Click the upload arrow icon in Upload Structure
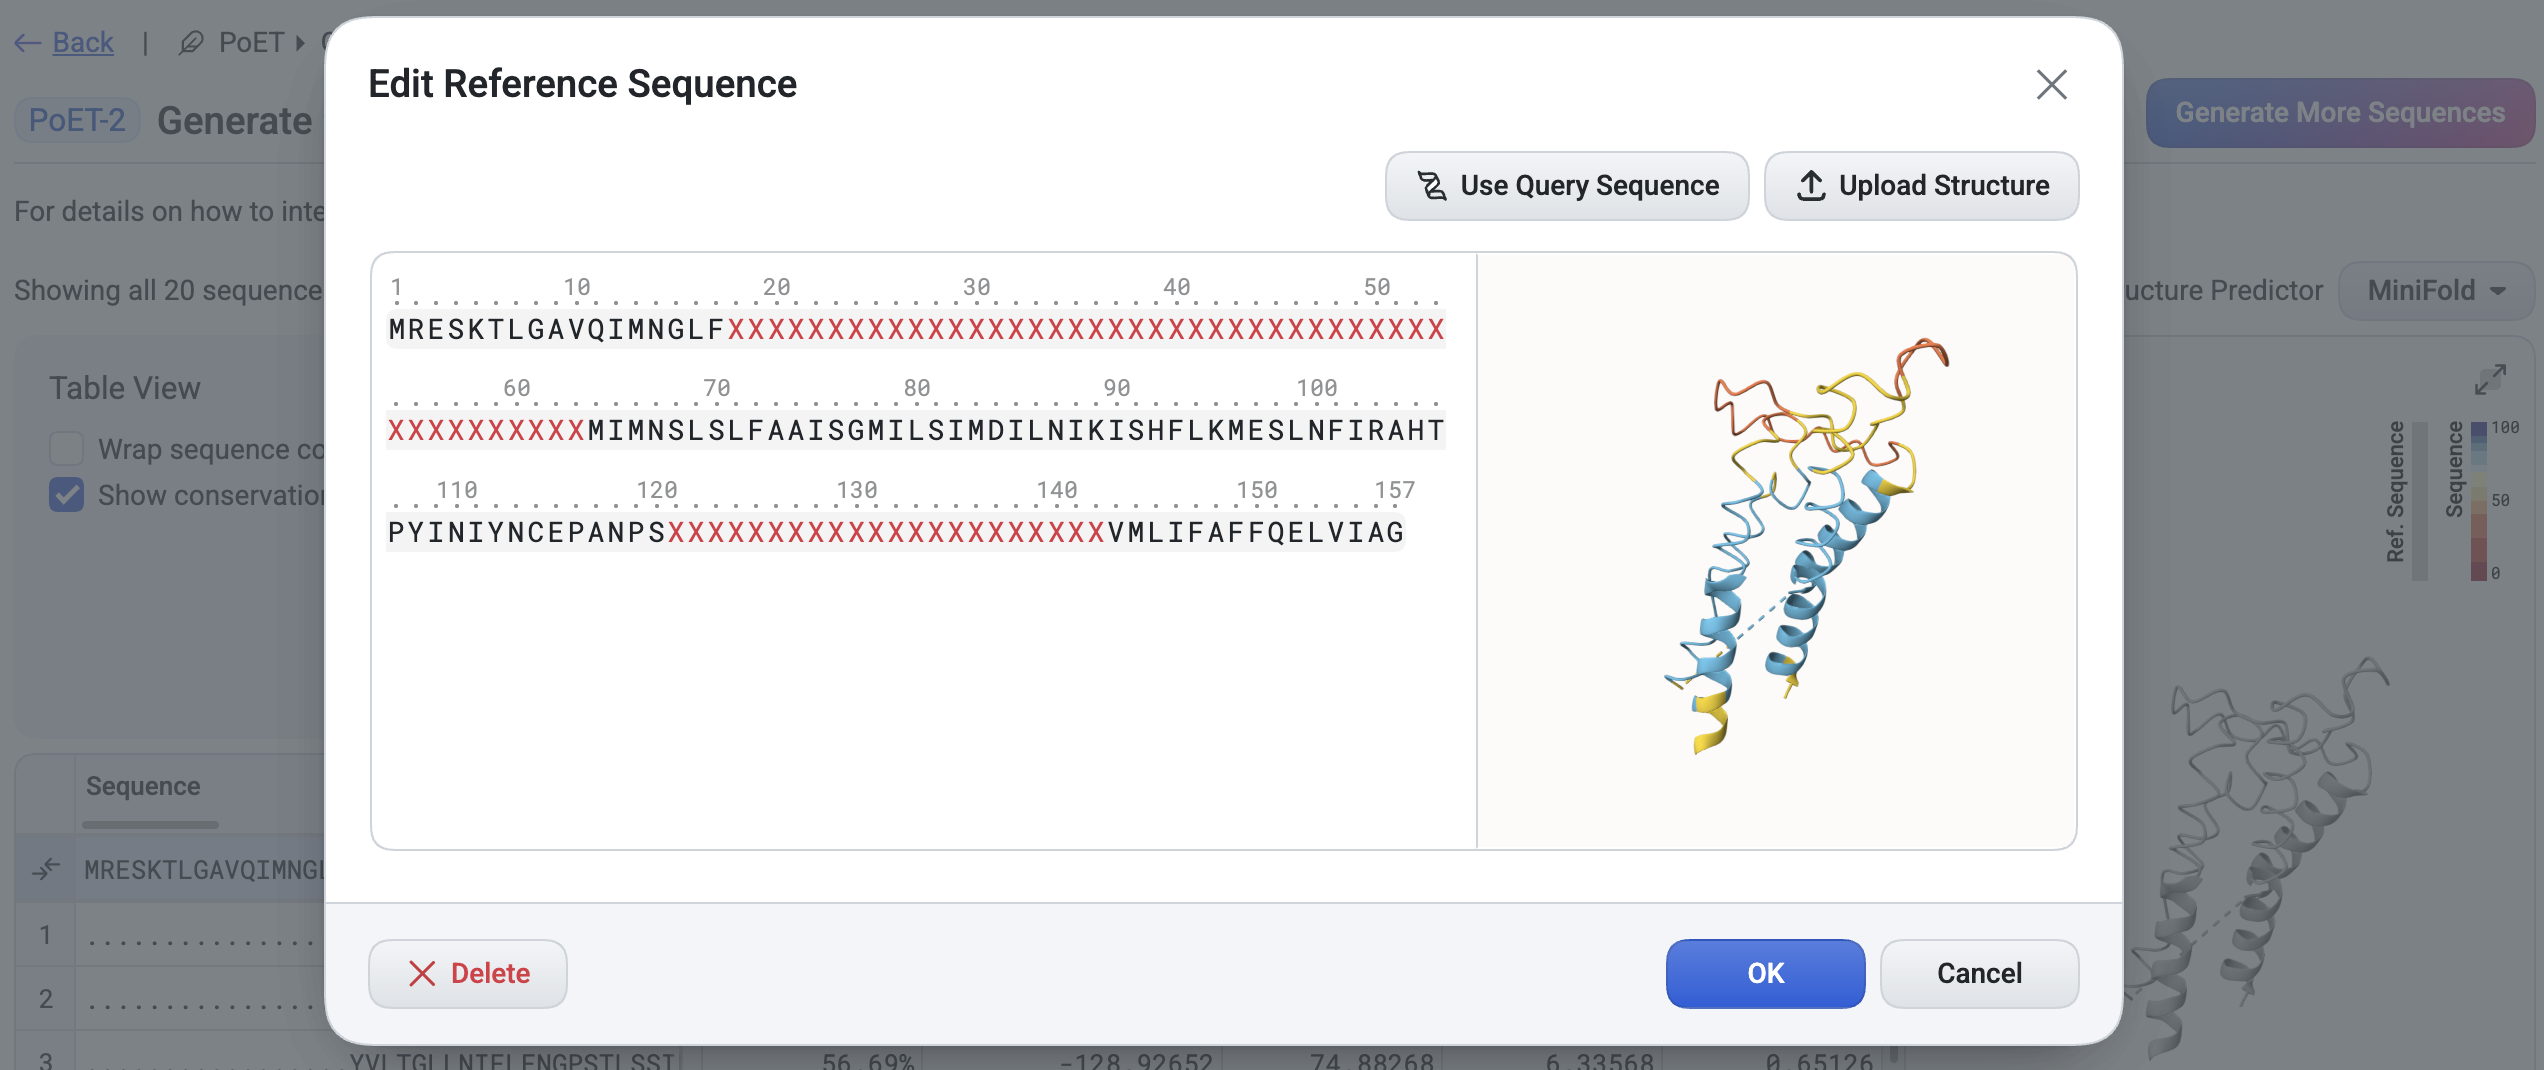 click(1810, 185)
